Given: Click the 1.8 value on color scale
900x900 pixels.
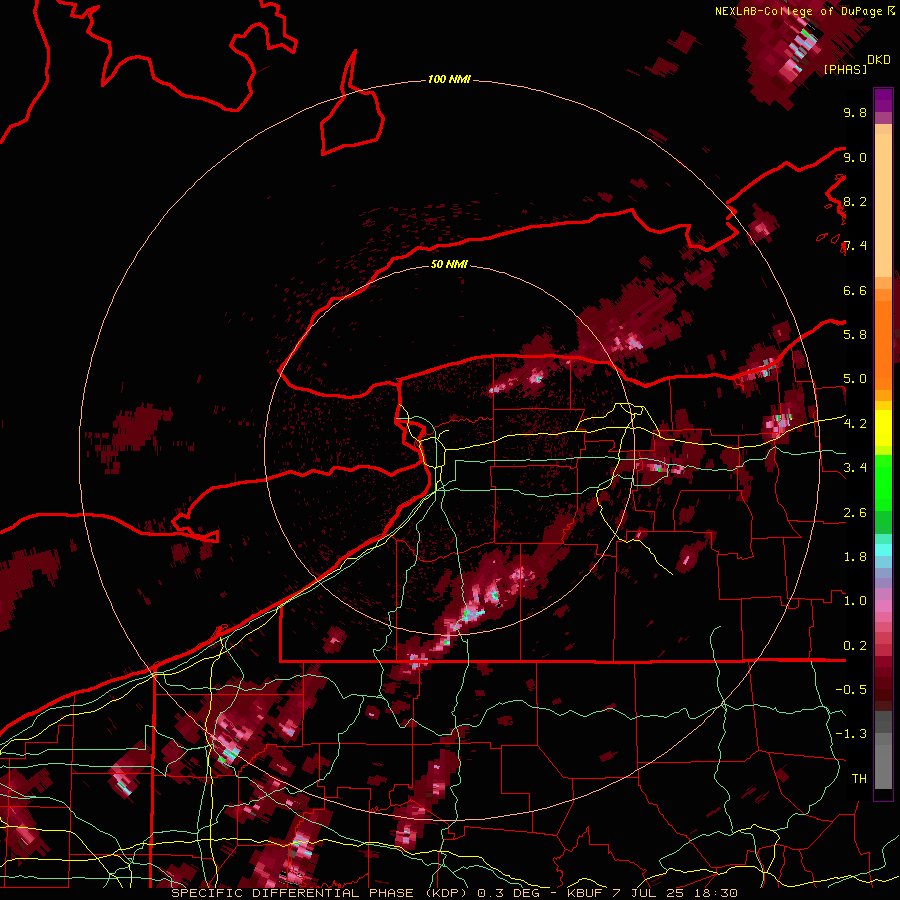Looking at the screenshot, I should coord(855,557).
